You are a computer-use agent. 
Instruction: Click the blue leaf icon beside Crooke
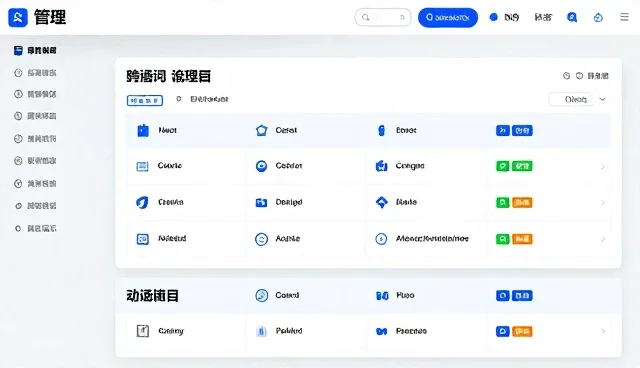pos(142,202)
